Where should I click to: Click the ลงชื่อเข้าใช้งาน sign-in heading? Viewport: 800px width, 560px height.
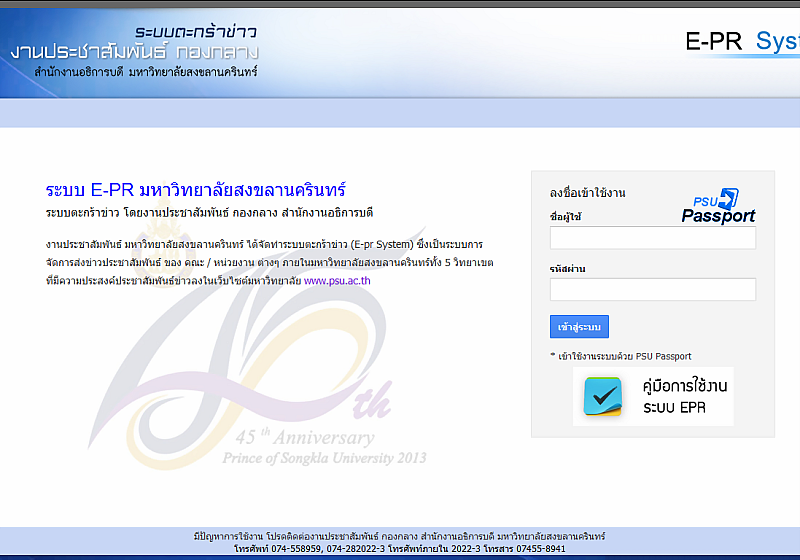point(587,193)
